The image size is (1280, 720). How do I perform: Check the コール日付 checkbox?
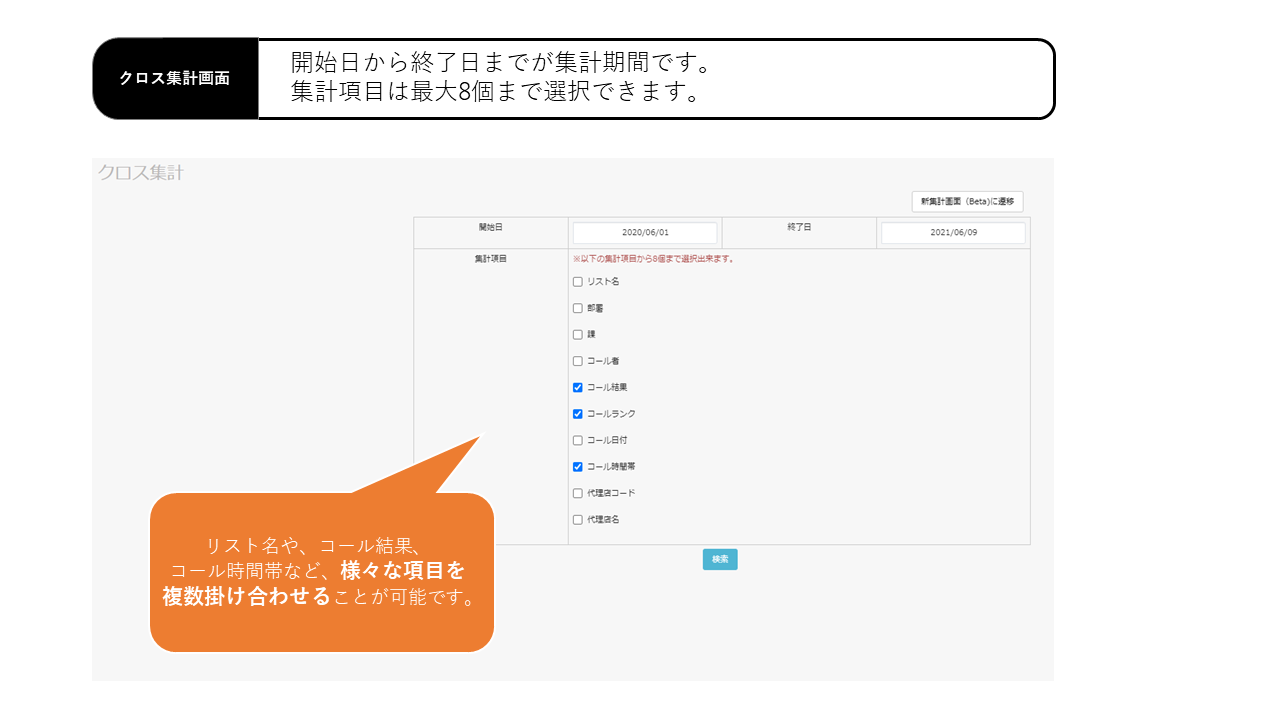point(578,440)
